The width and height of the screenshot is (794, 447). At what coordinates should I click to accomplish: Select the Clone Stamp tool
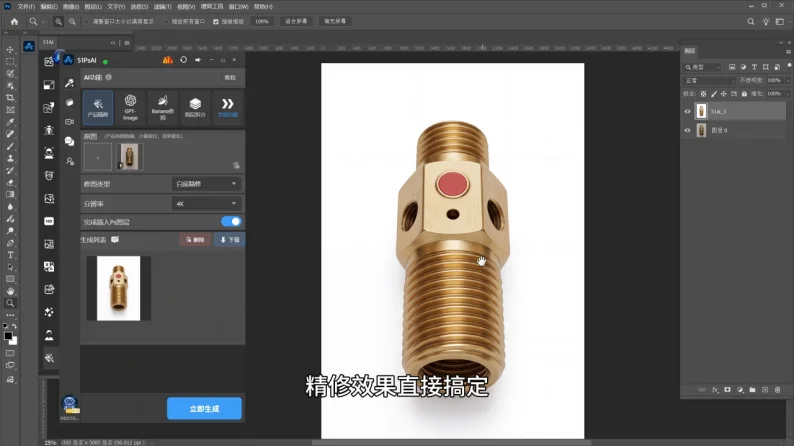click(10, 158)
